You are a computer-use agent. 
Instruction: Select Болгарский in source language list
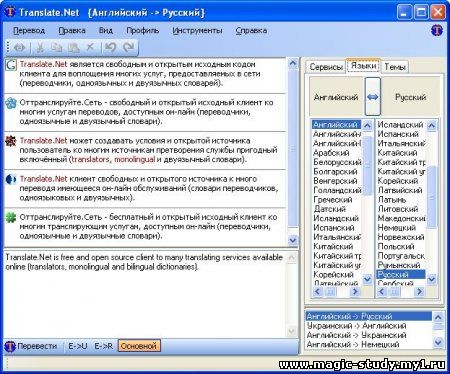tap(336, 172)
